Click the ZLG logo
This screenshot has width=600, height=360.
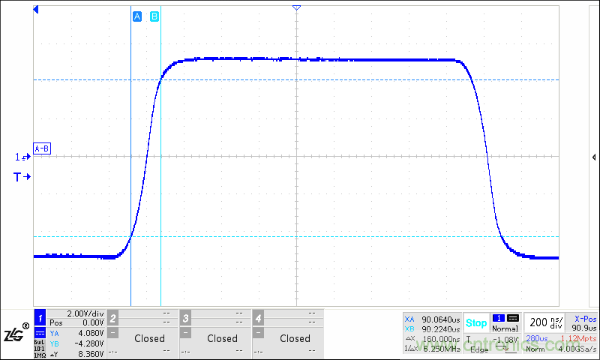pos(16,334)
